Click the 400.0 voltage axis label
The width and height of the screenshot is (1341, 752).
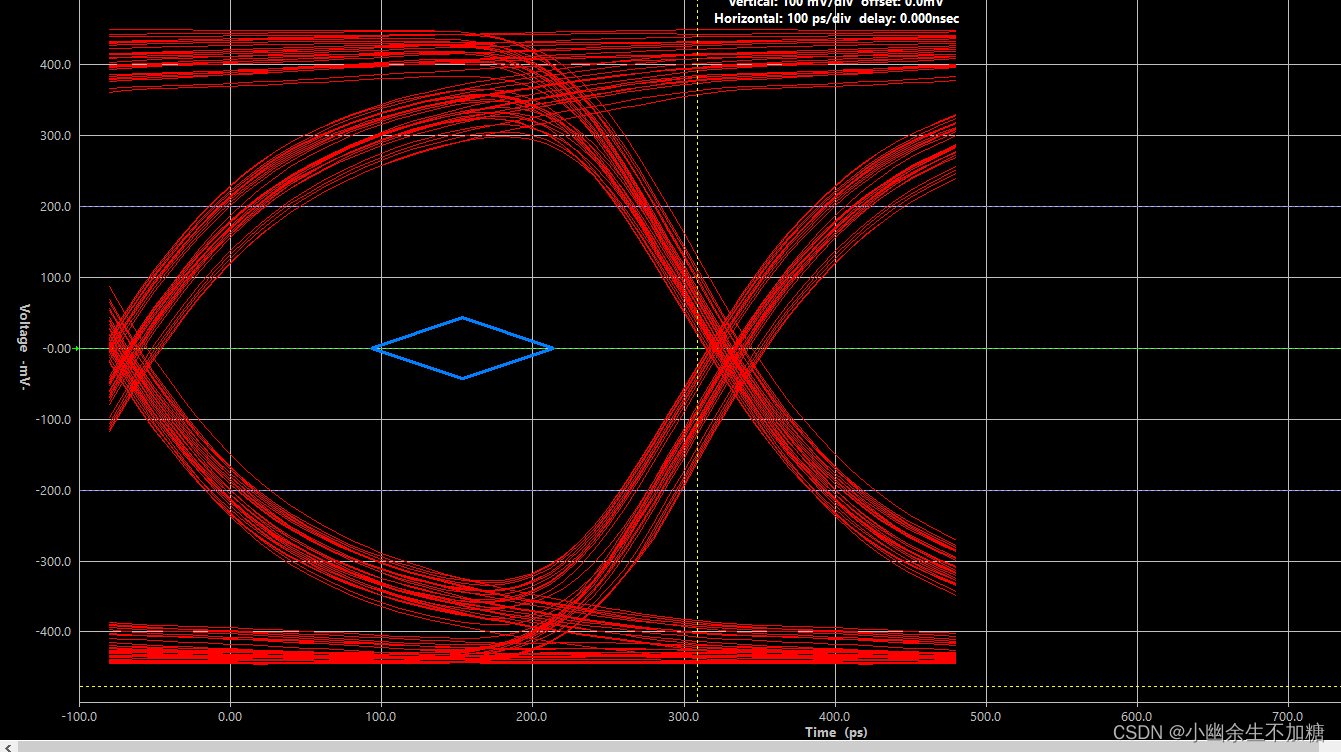coord(57,65)
